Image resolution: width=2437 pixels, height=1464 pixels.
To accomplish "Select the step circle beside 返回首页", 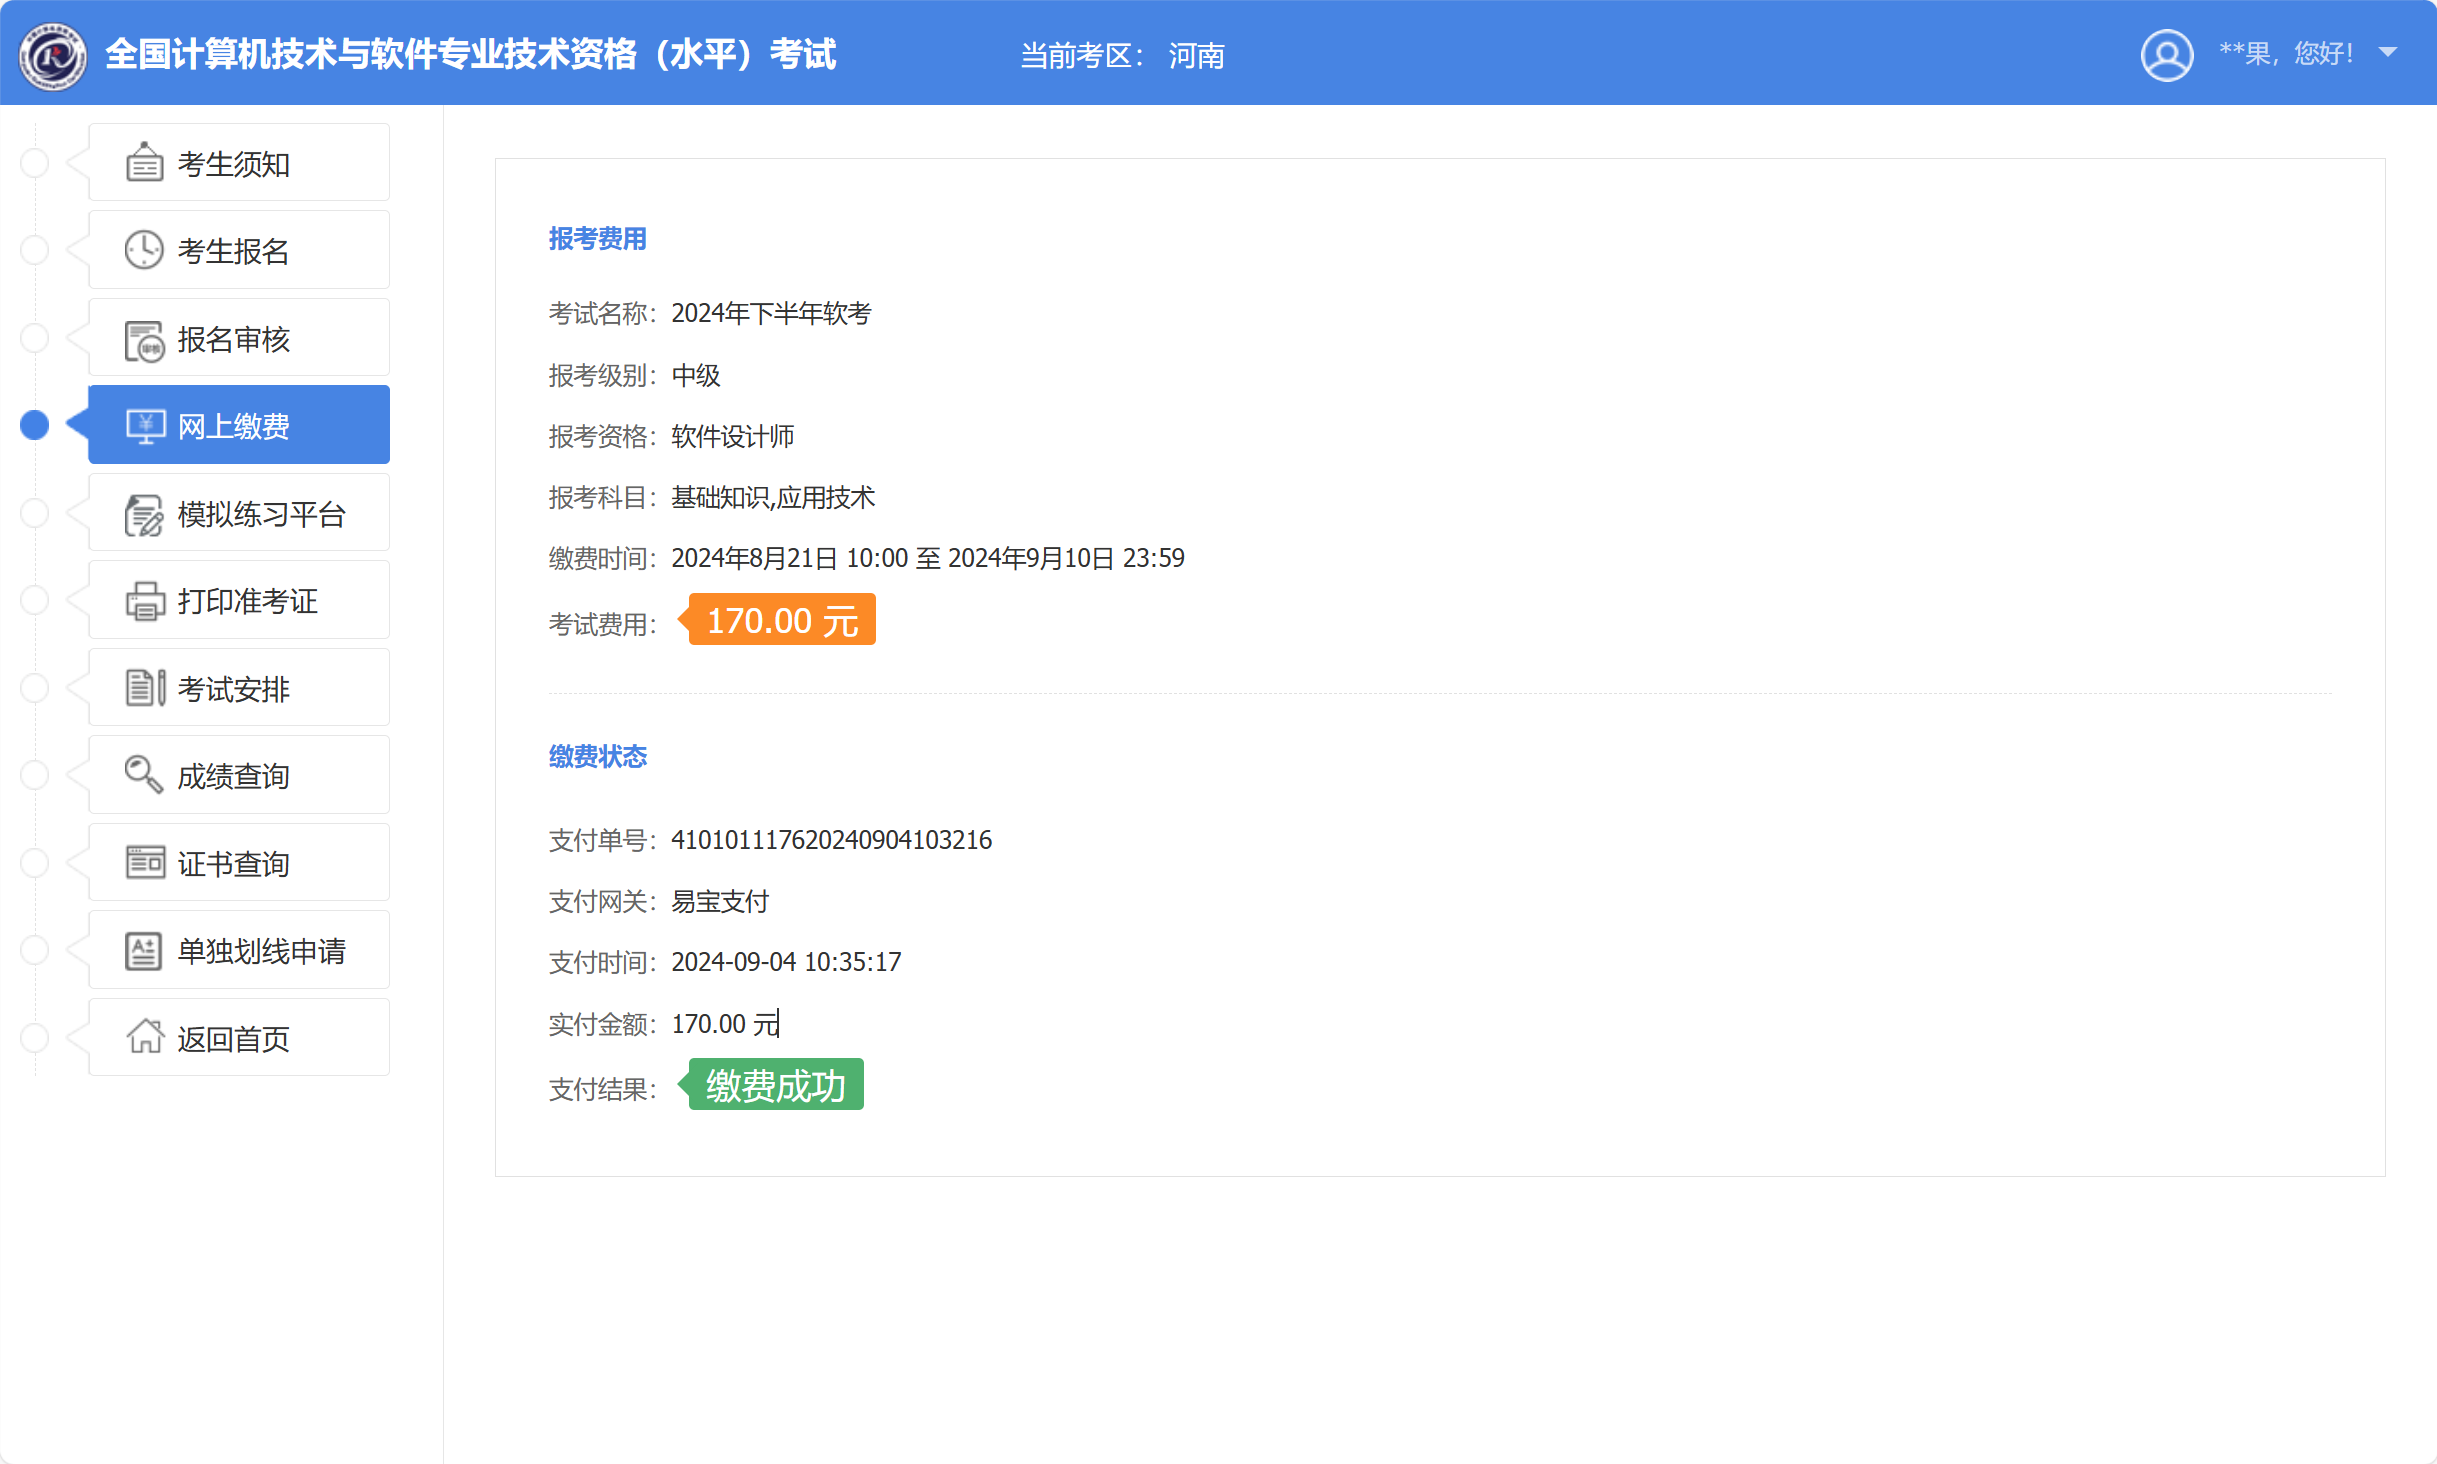I will click(x=35, y=1037).
